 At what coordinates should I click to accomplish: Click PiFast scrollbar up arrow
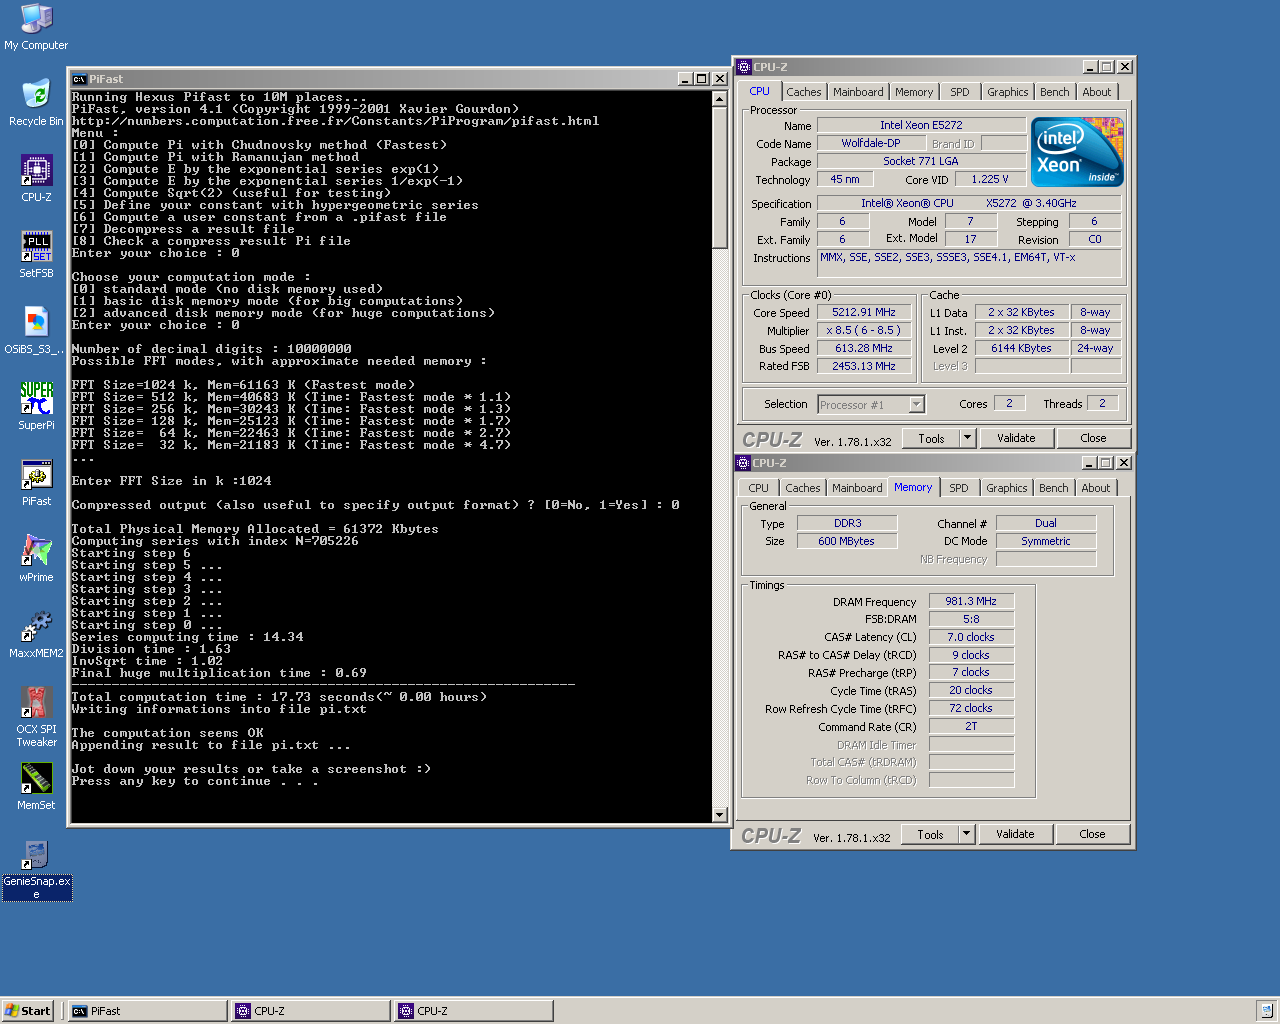click(719, 98)
